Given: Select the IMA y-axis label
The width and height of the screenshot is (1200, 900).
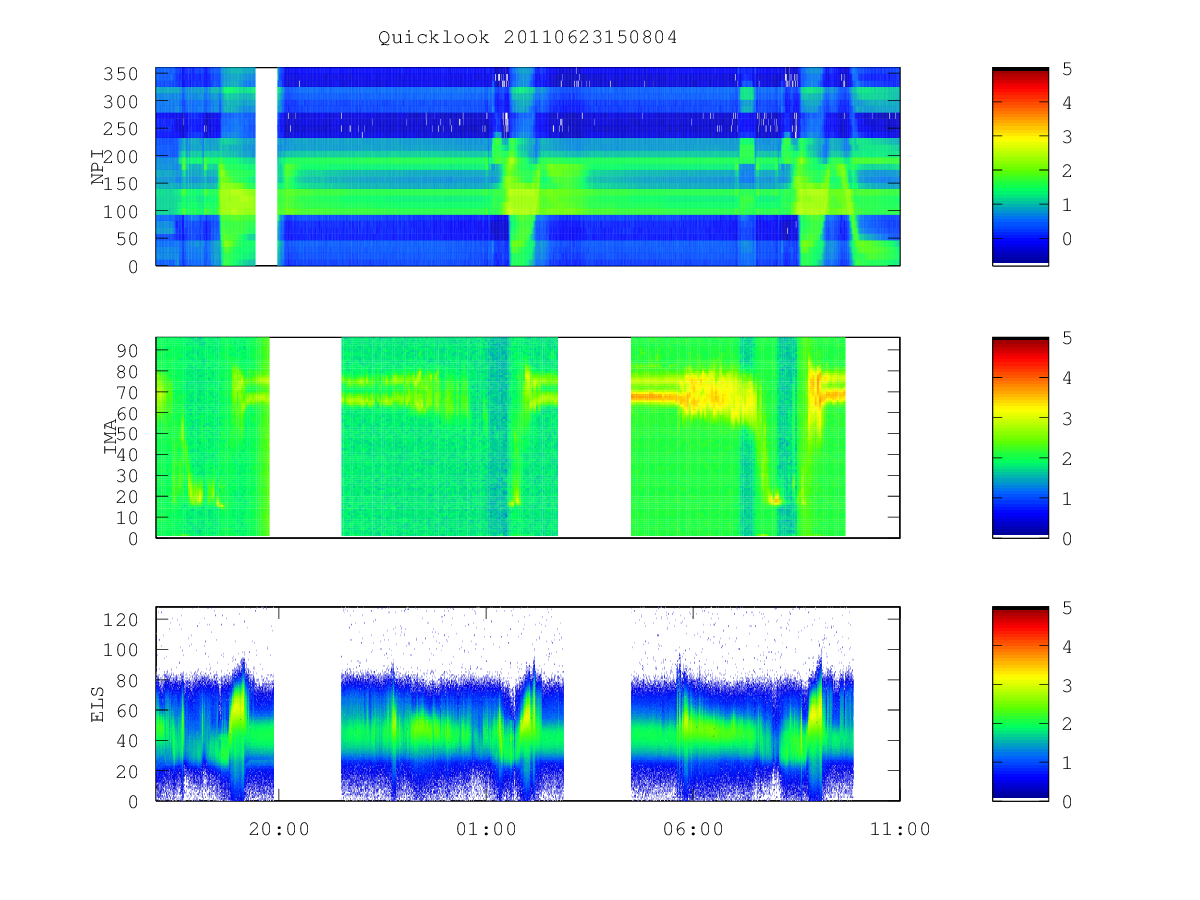Looking at the screenshot, I should (x=111, y=438).
